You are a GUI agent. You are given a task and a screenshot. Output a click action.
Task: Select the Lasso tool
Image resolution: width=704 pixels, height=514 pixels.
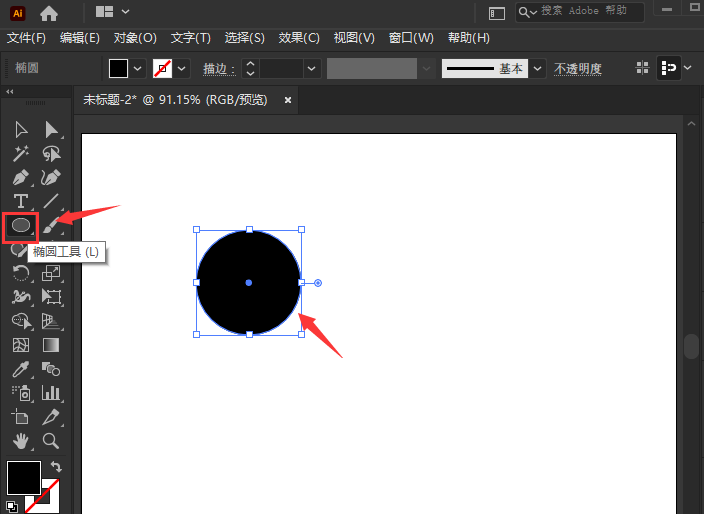51,154
